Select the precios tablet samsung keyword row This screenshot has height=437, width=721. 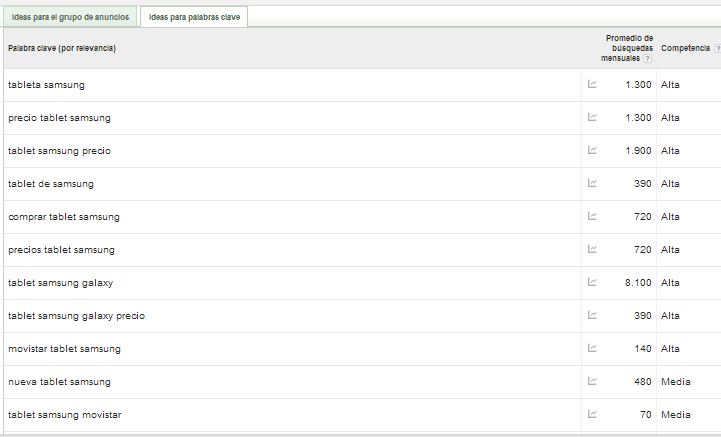pos(292,250)
